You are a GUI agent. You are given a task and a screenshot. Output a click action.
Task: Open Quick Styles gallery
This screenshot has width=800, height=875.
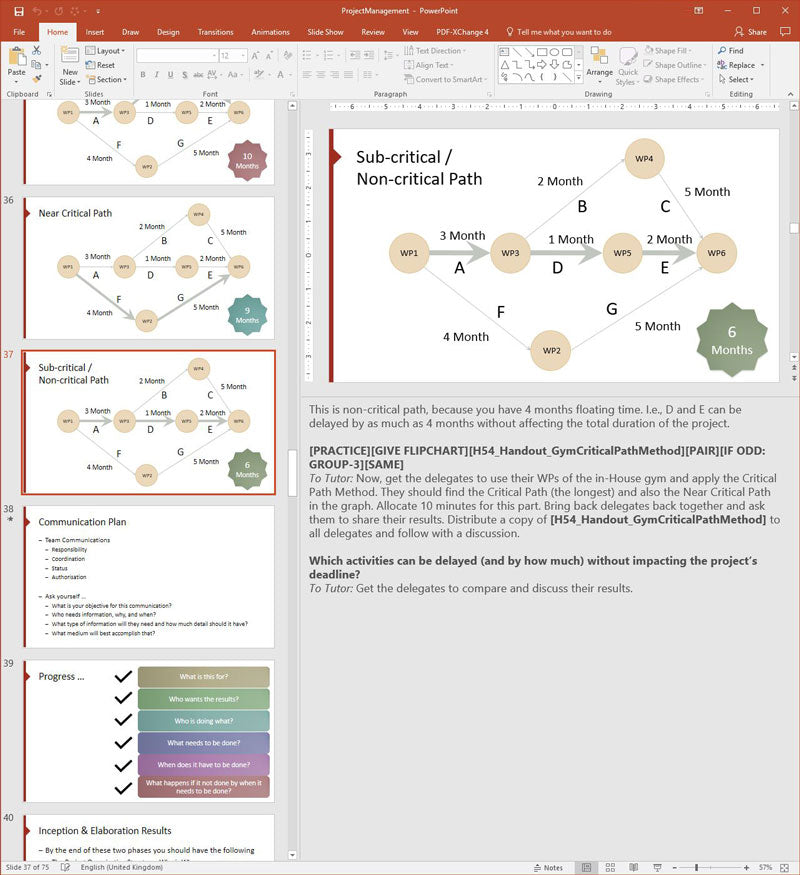pyautogui.click(x=628, y=66)
